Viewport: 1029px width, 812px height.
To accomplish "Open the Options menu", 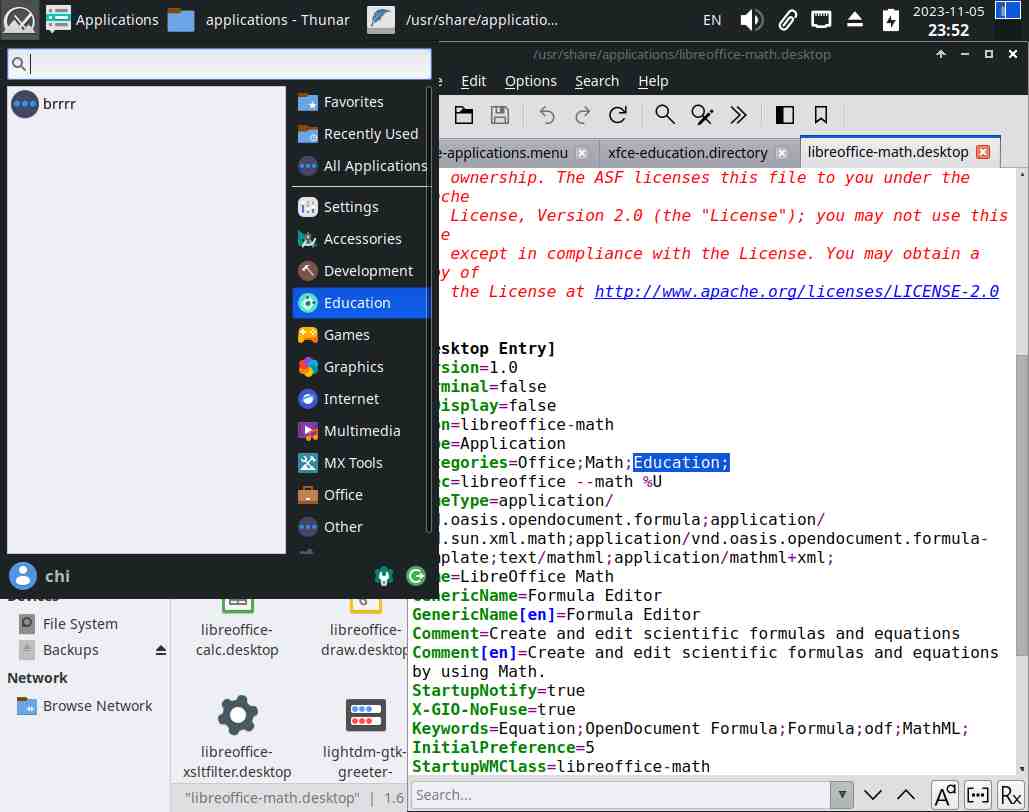I will (530, 81).
